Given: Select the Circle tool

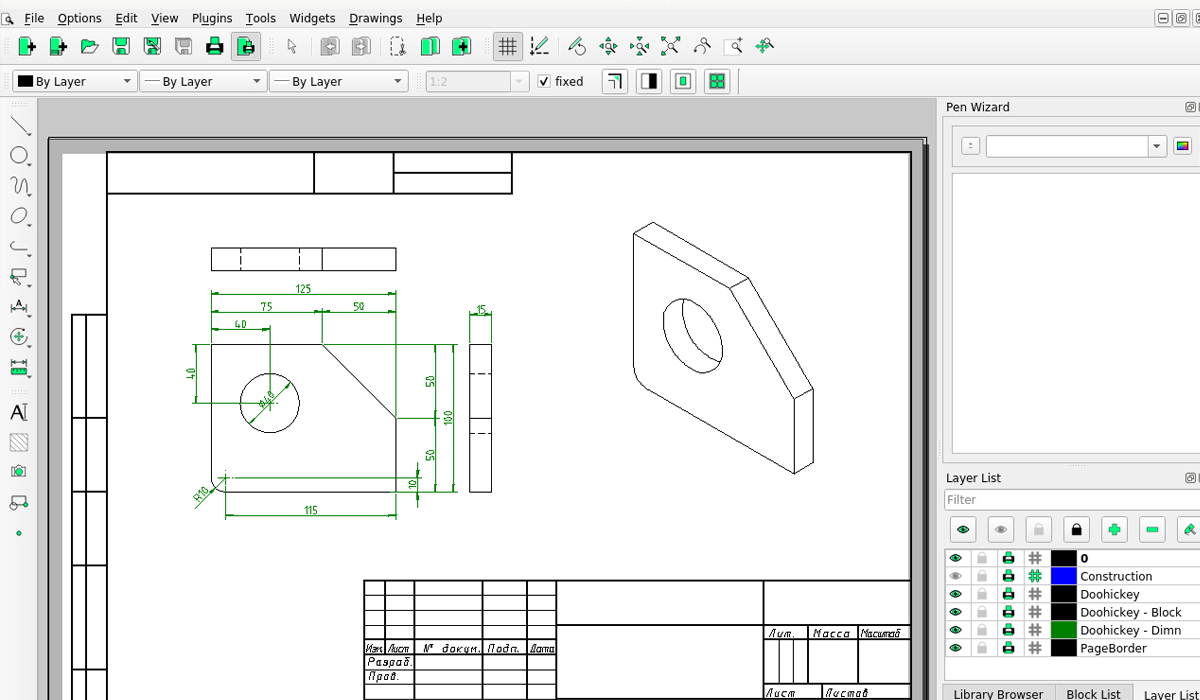Looking at the screenshot, I should (19, 155).
